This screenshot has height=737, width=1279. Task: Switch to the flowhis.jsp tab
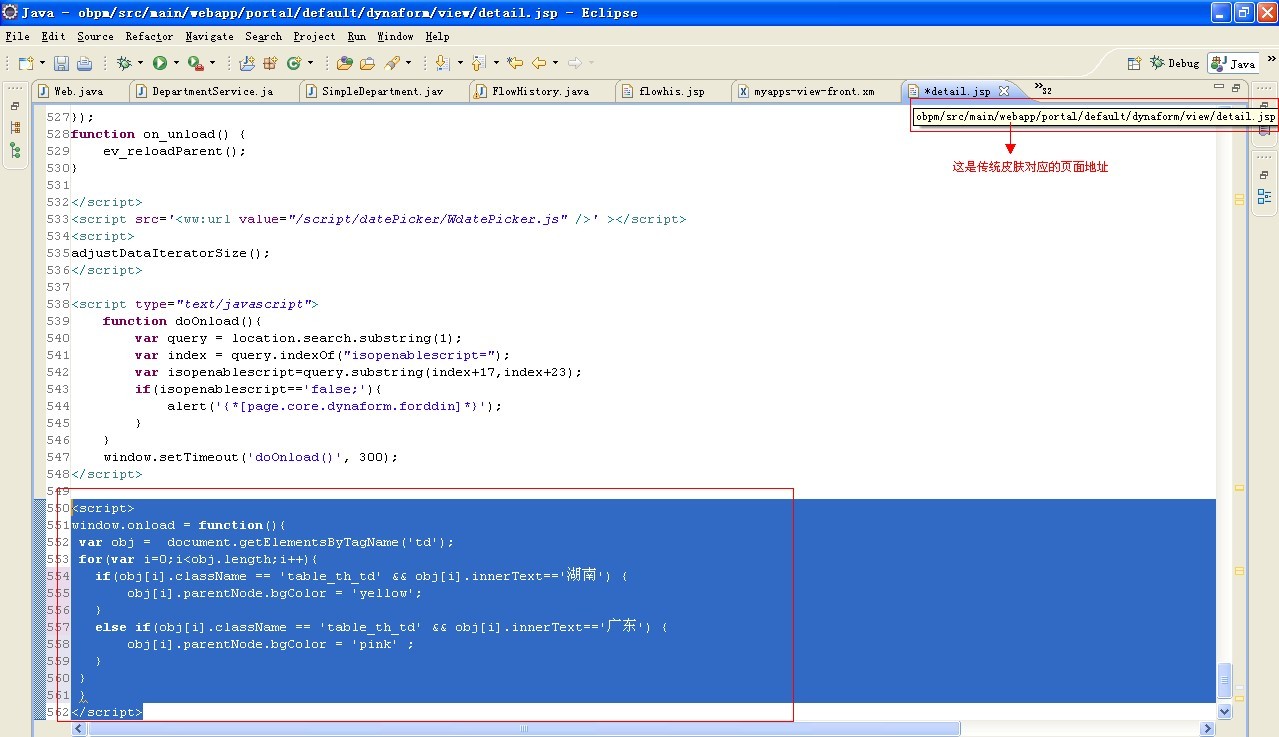tap(672, 91)
